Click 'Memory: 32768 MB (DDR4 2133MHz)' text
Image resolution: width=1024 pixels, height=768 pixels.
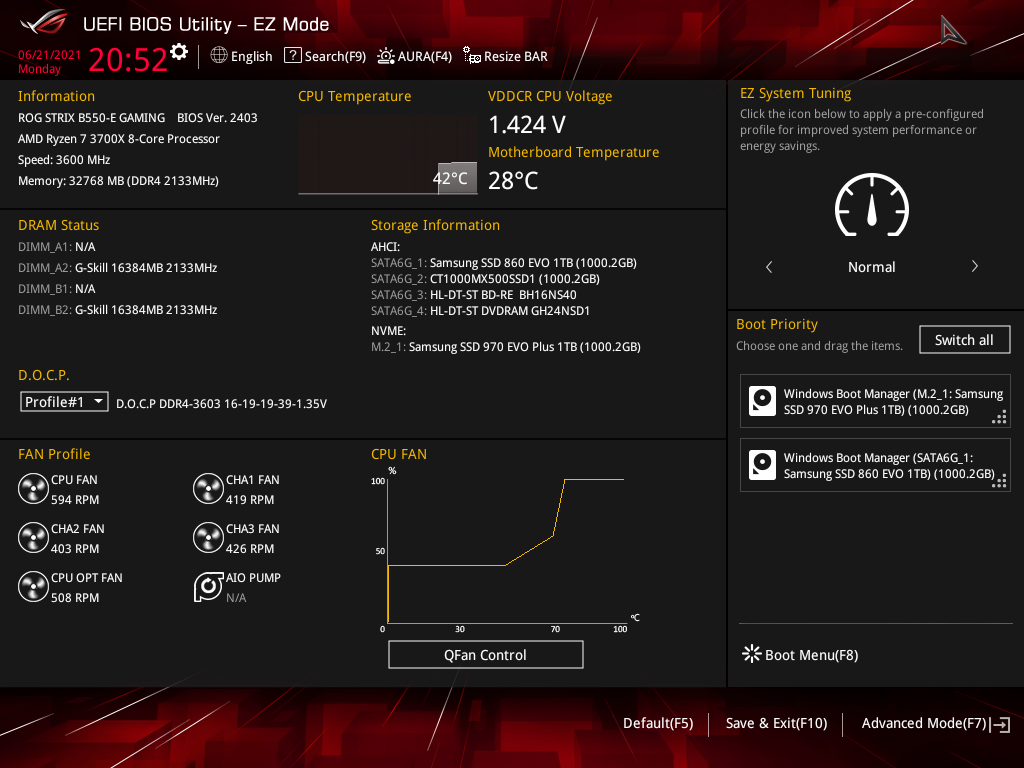pyautogui.click(x=118, y=180)
